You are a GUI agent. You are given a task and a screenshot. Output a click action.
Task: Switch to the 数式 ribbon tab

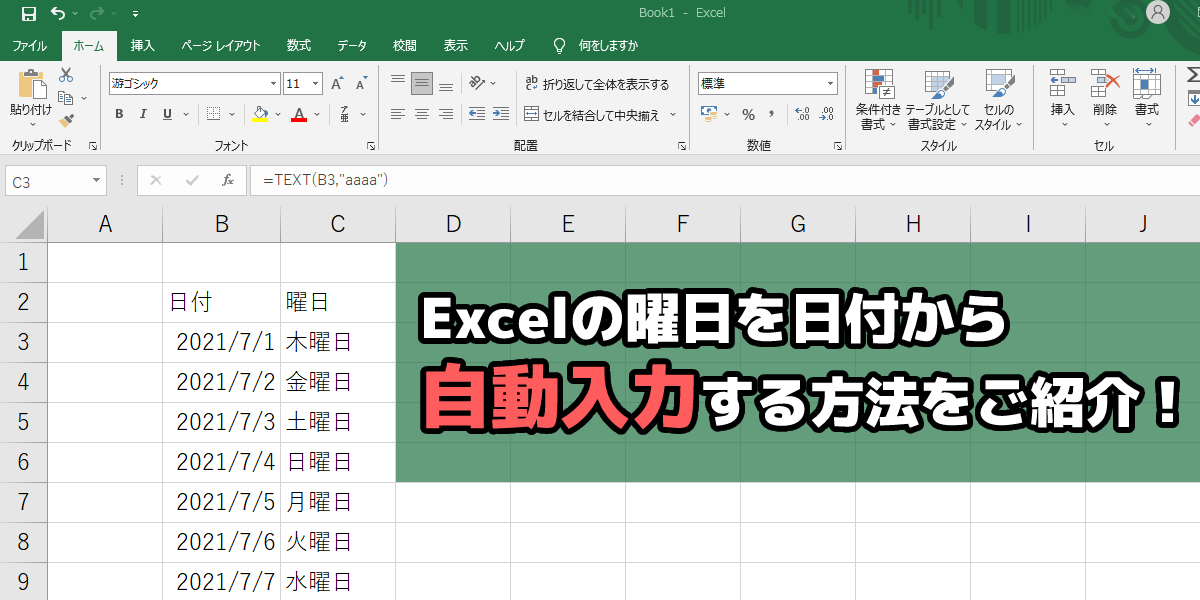click(297, 45)
